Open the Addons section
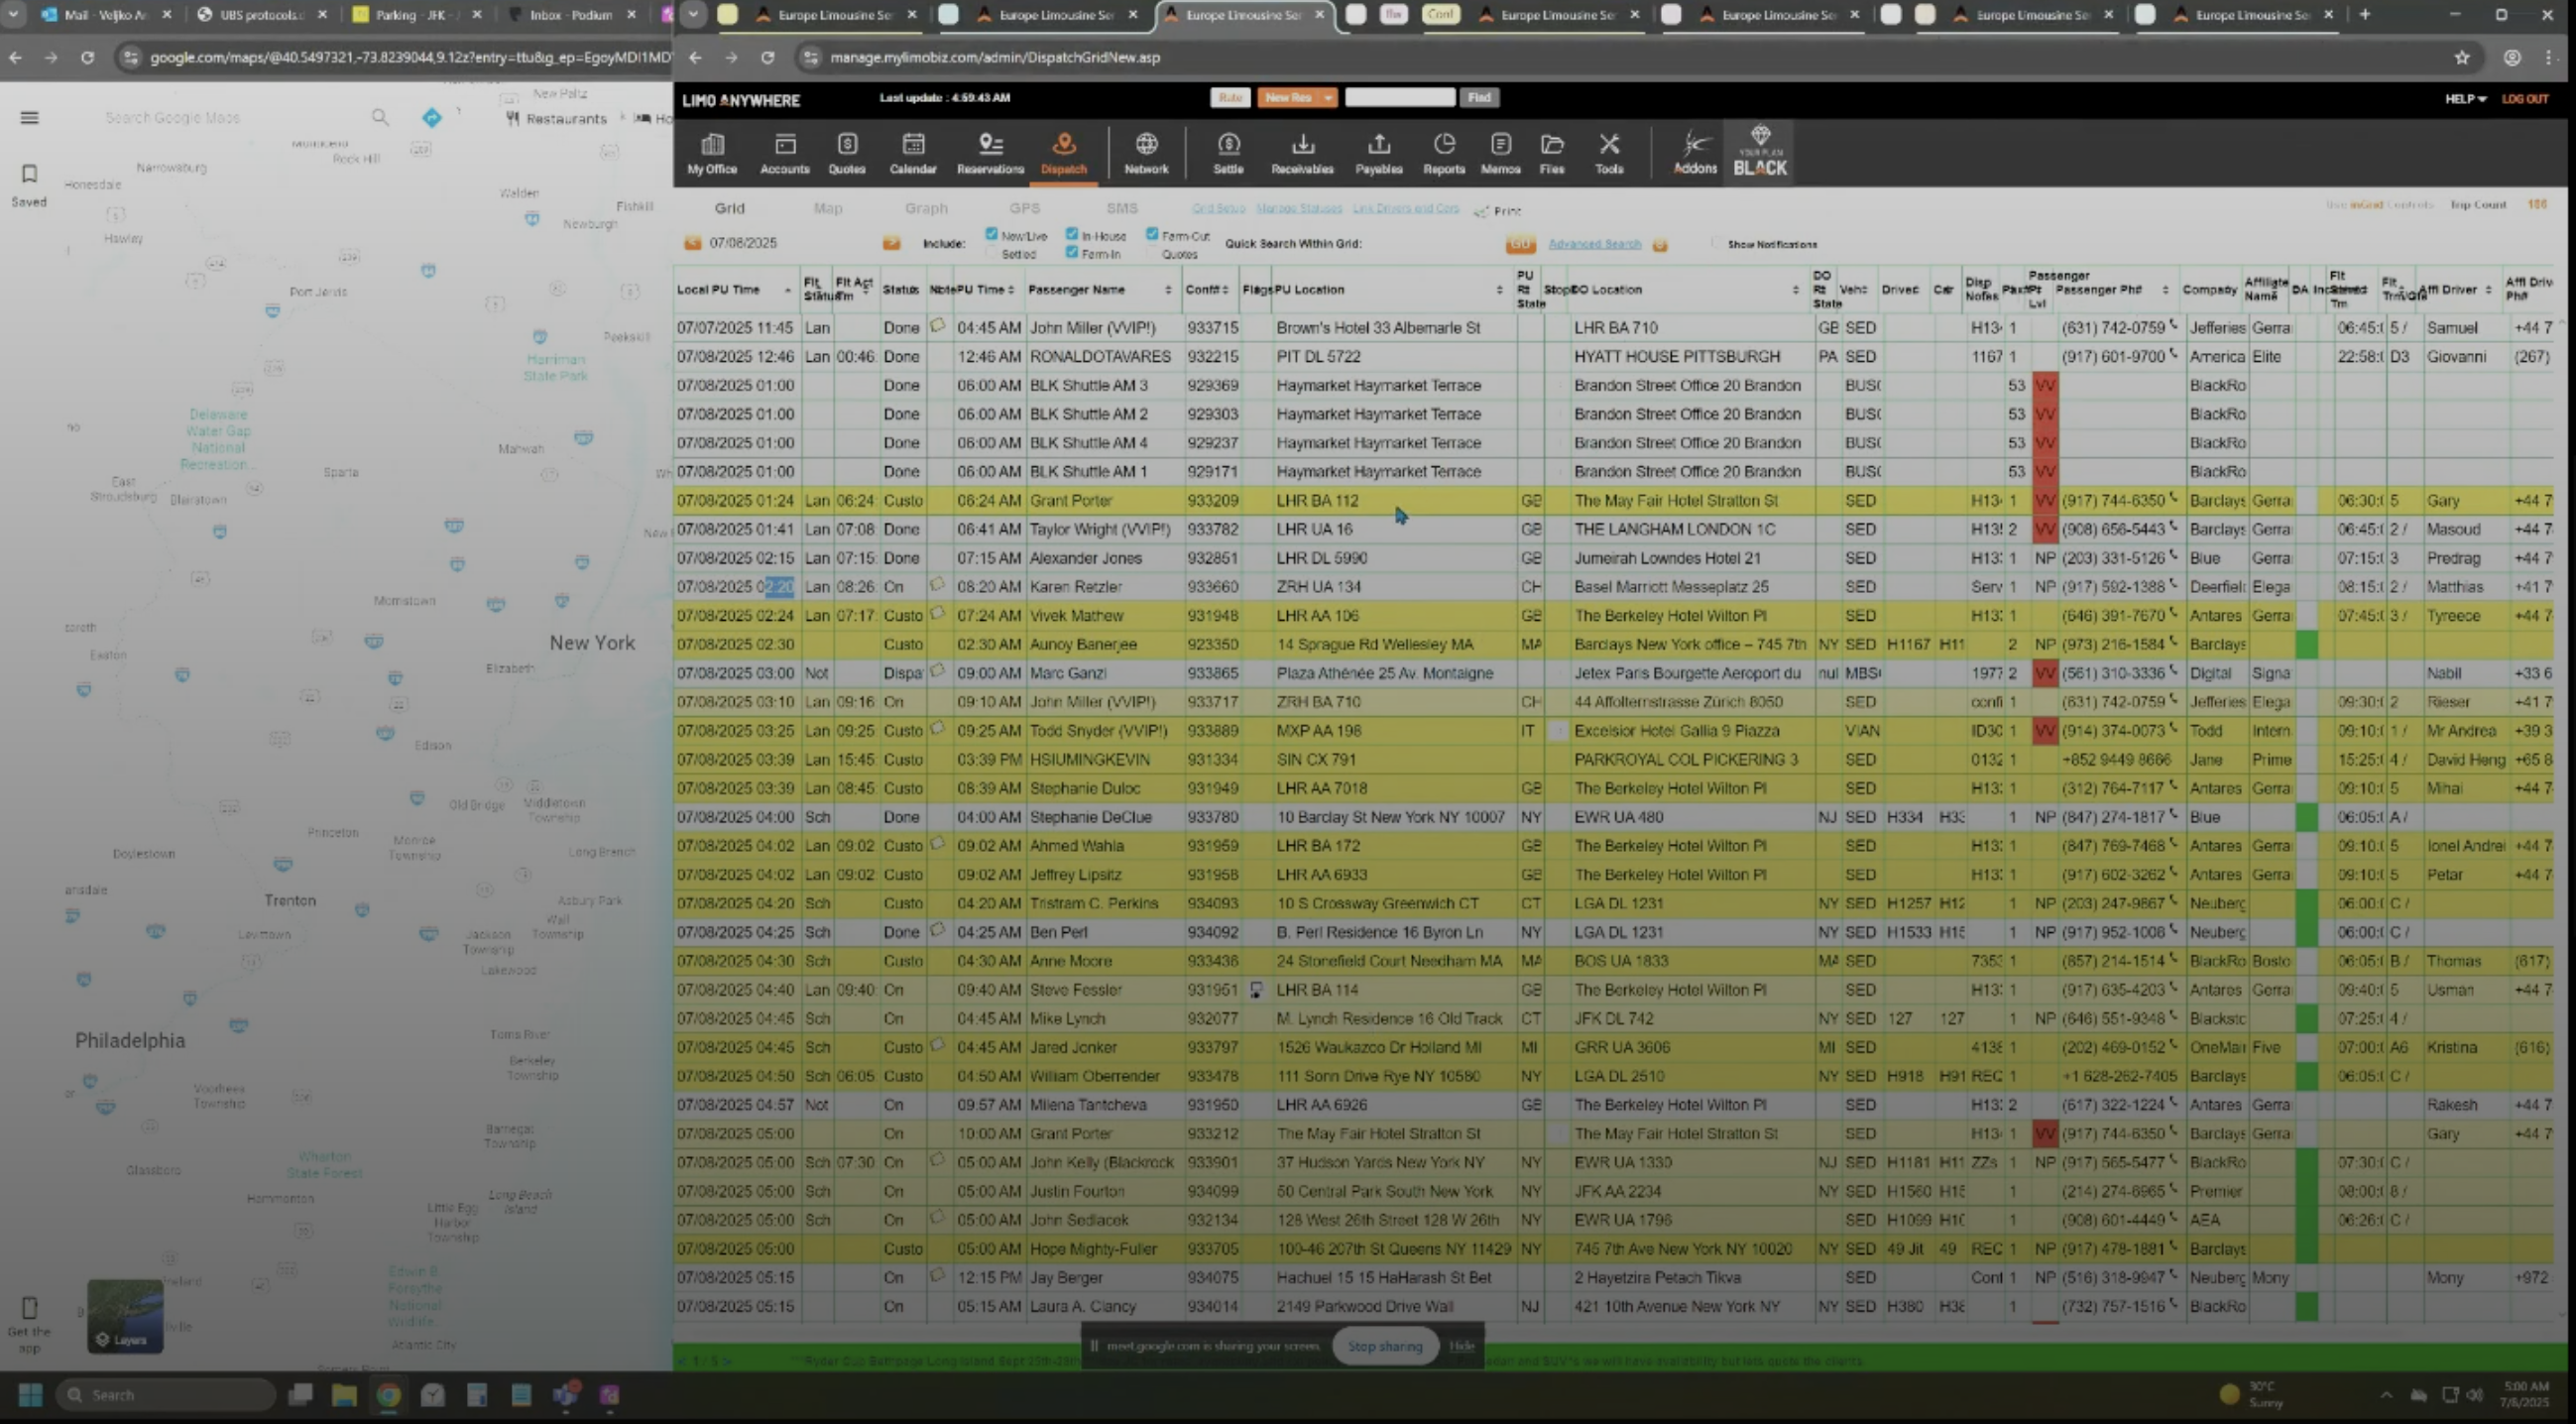The width and height of the screenshot is (2576, 1424). [1694, 152]
